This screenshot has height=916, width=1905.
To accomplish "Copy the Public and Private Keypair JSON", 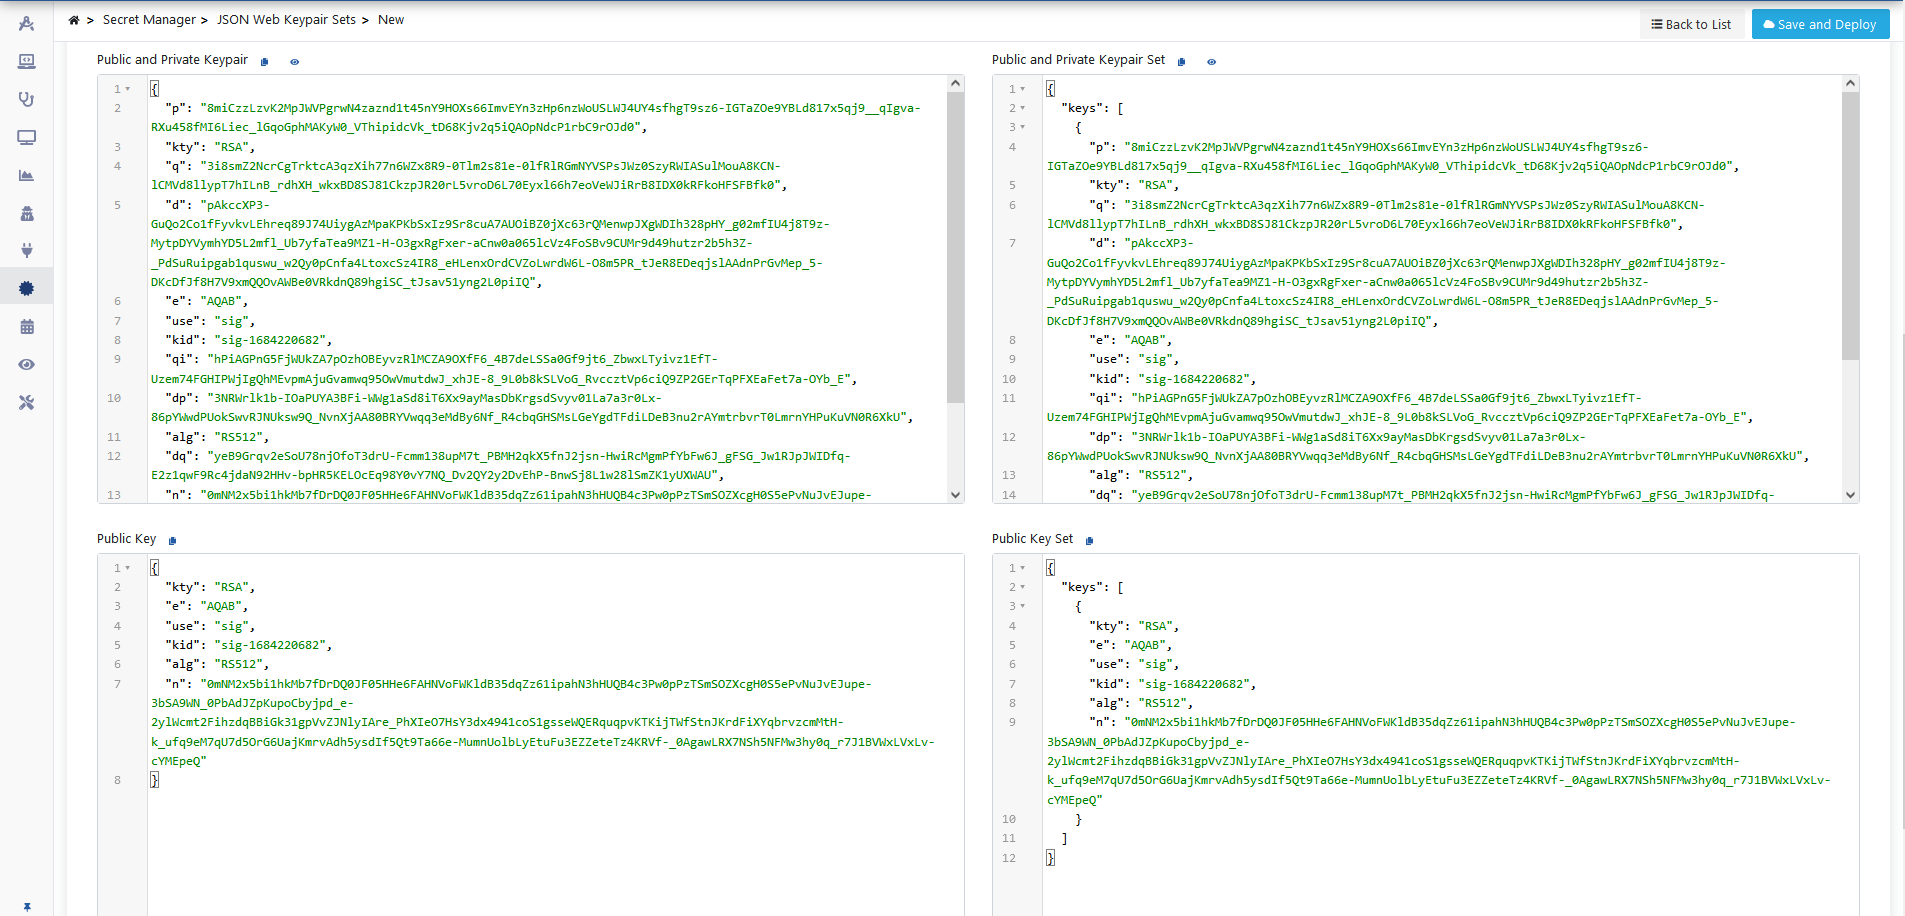I will [265, 62].
